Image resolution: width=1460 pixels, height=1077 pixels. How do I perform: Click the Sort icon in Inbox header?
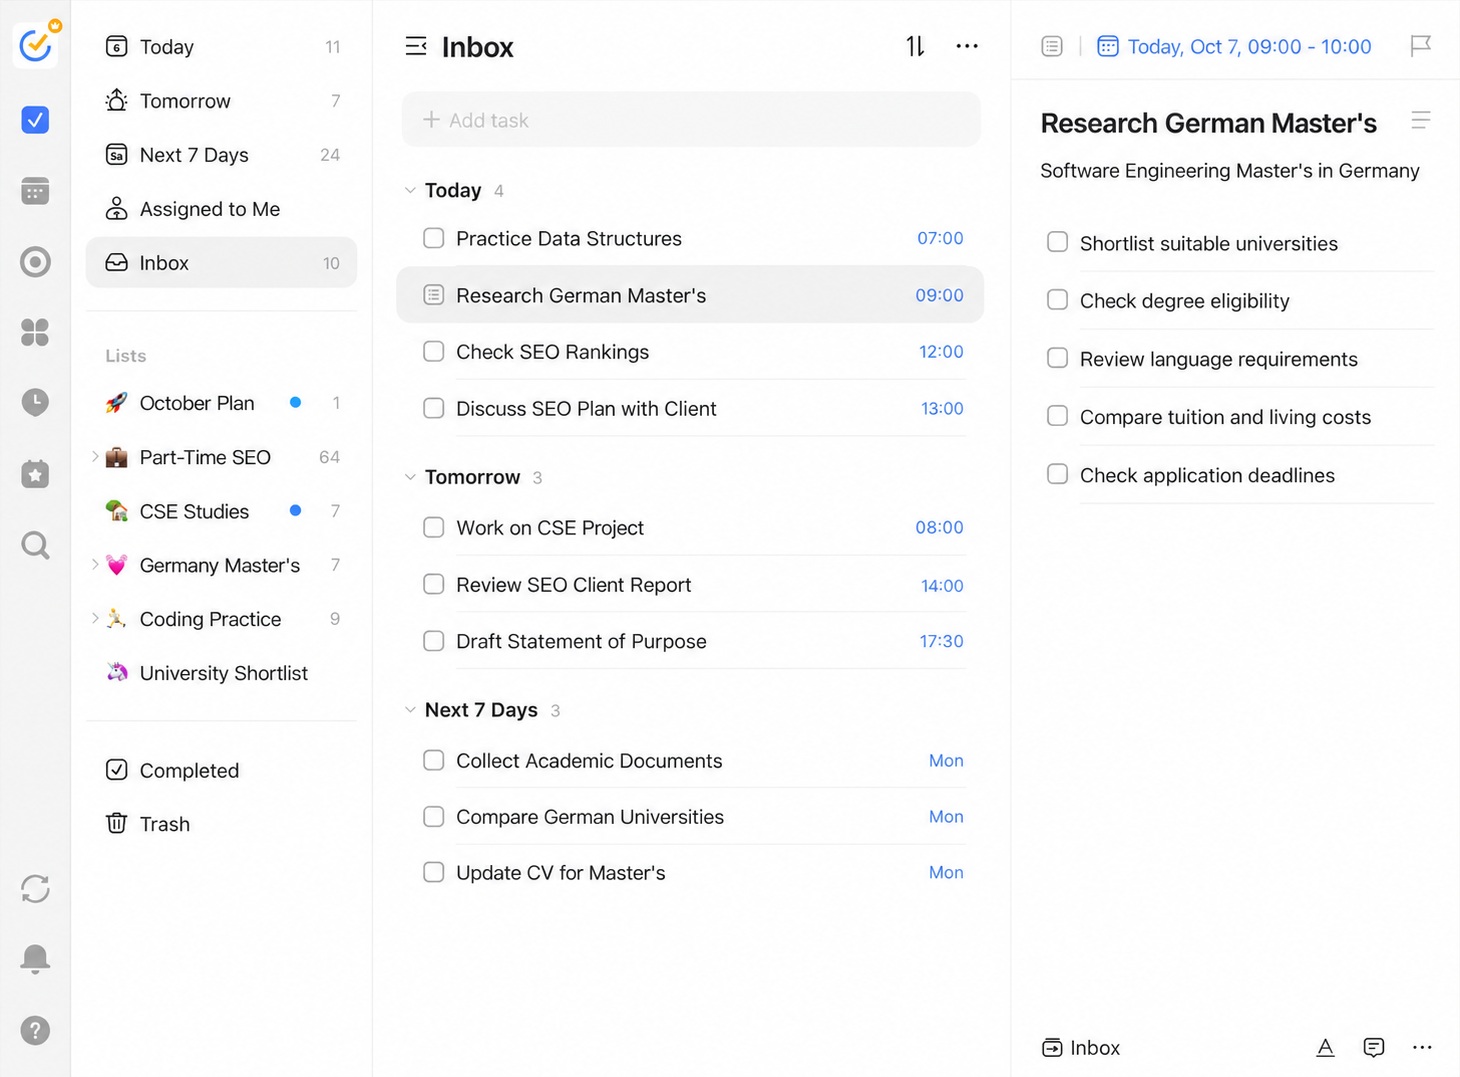click(915, 46)
